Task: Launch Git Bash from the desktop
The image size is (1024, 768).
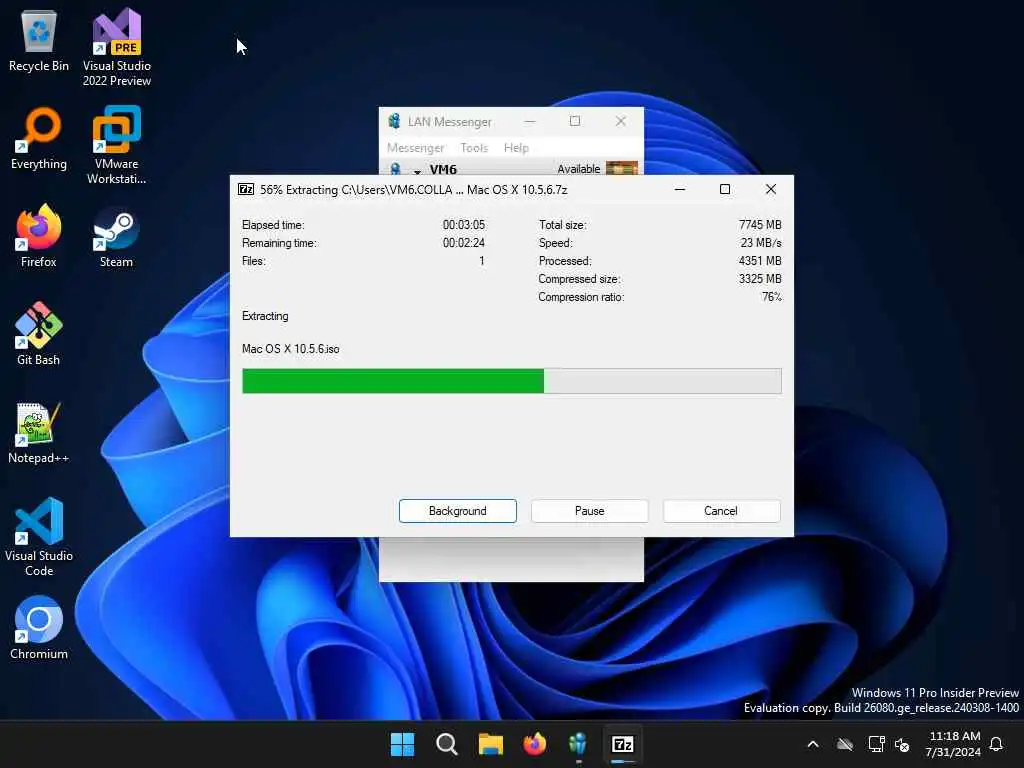Action: tap(39, 334)
